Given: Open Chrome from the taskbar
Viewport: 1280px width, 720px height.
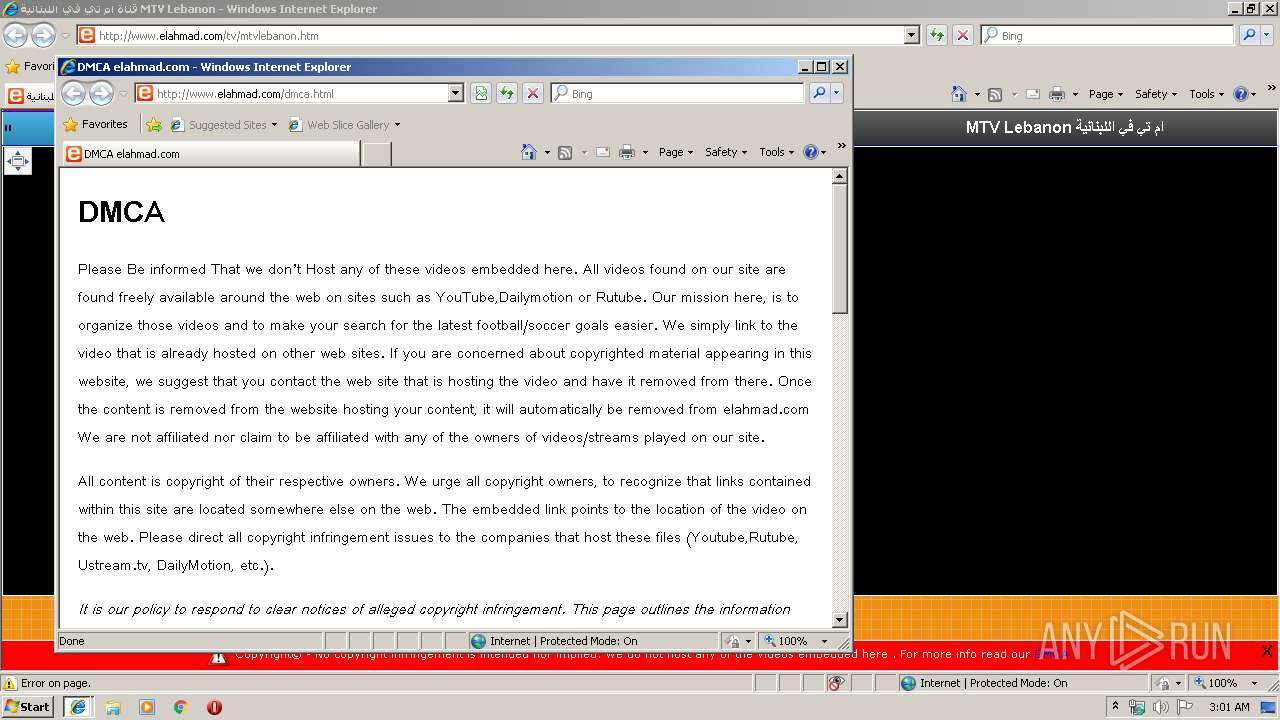Looking at the screenshot, I should [x=181, y=707].
